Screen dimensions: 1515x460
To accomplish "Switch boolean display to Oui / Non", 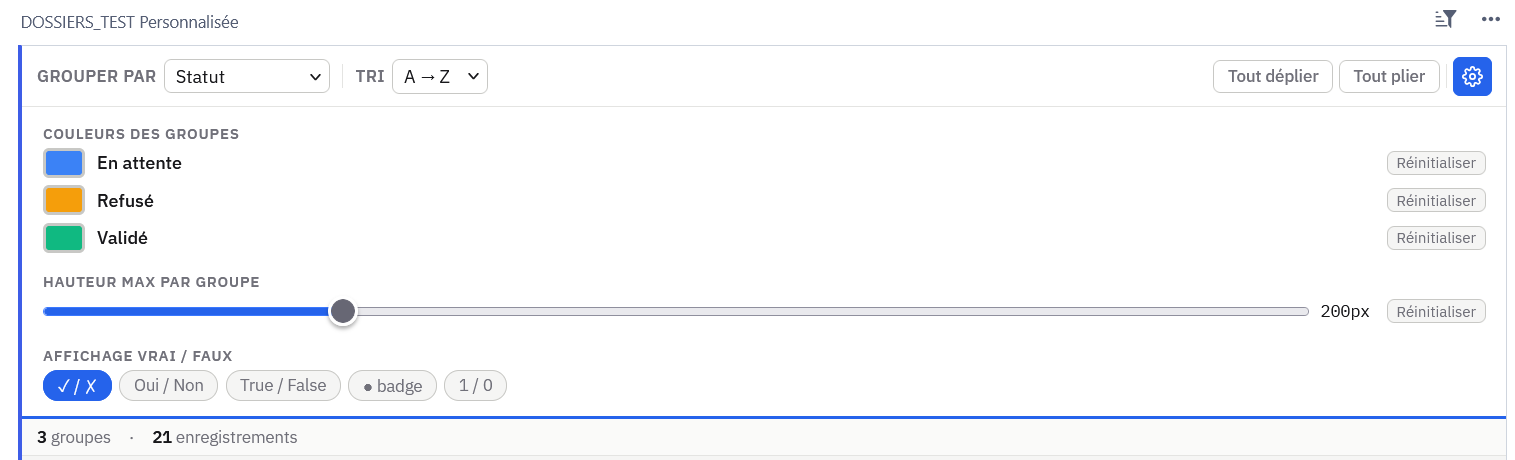I will [168, 386].
